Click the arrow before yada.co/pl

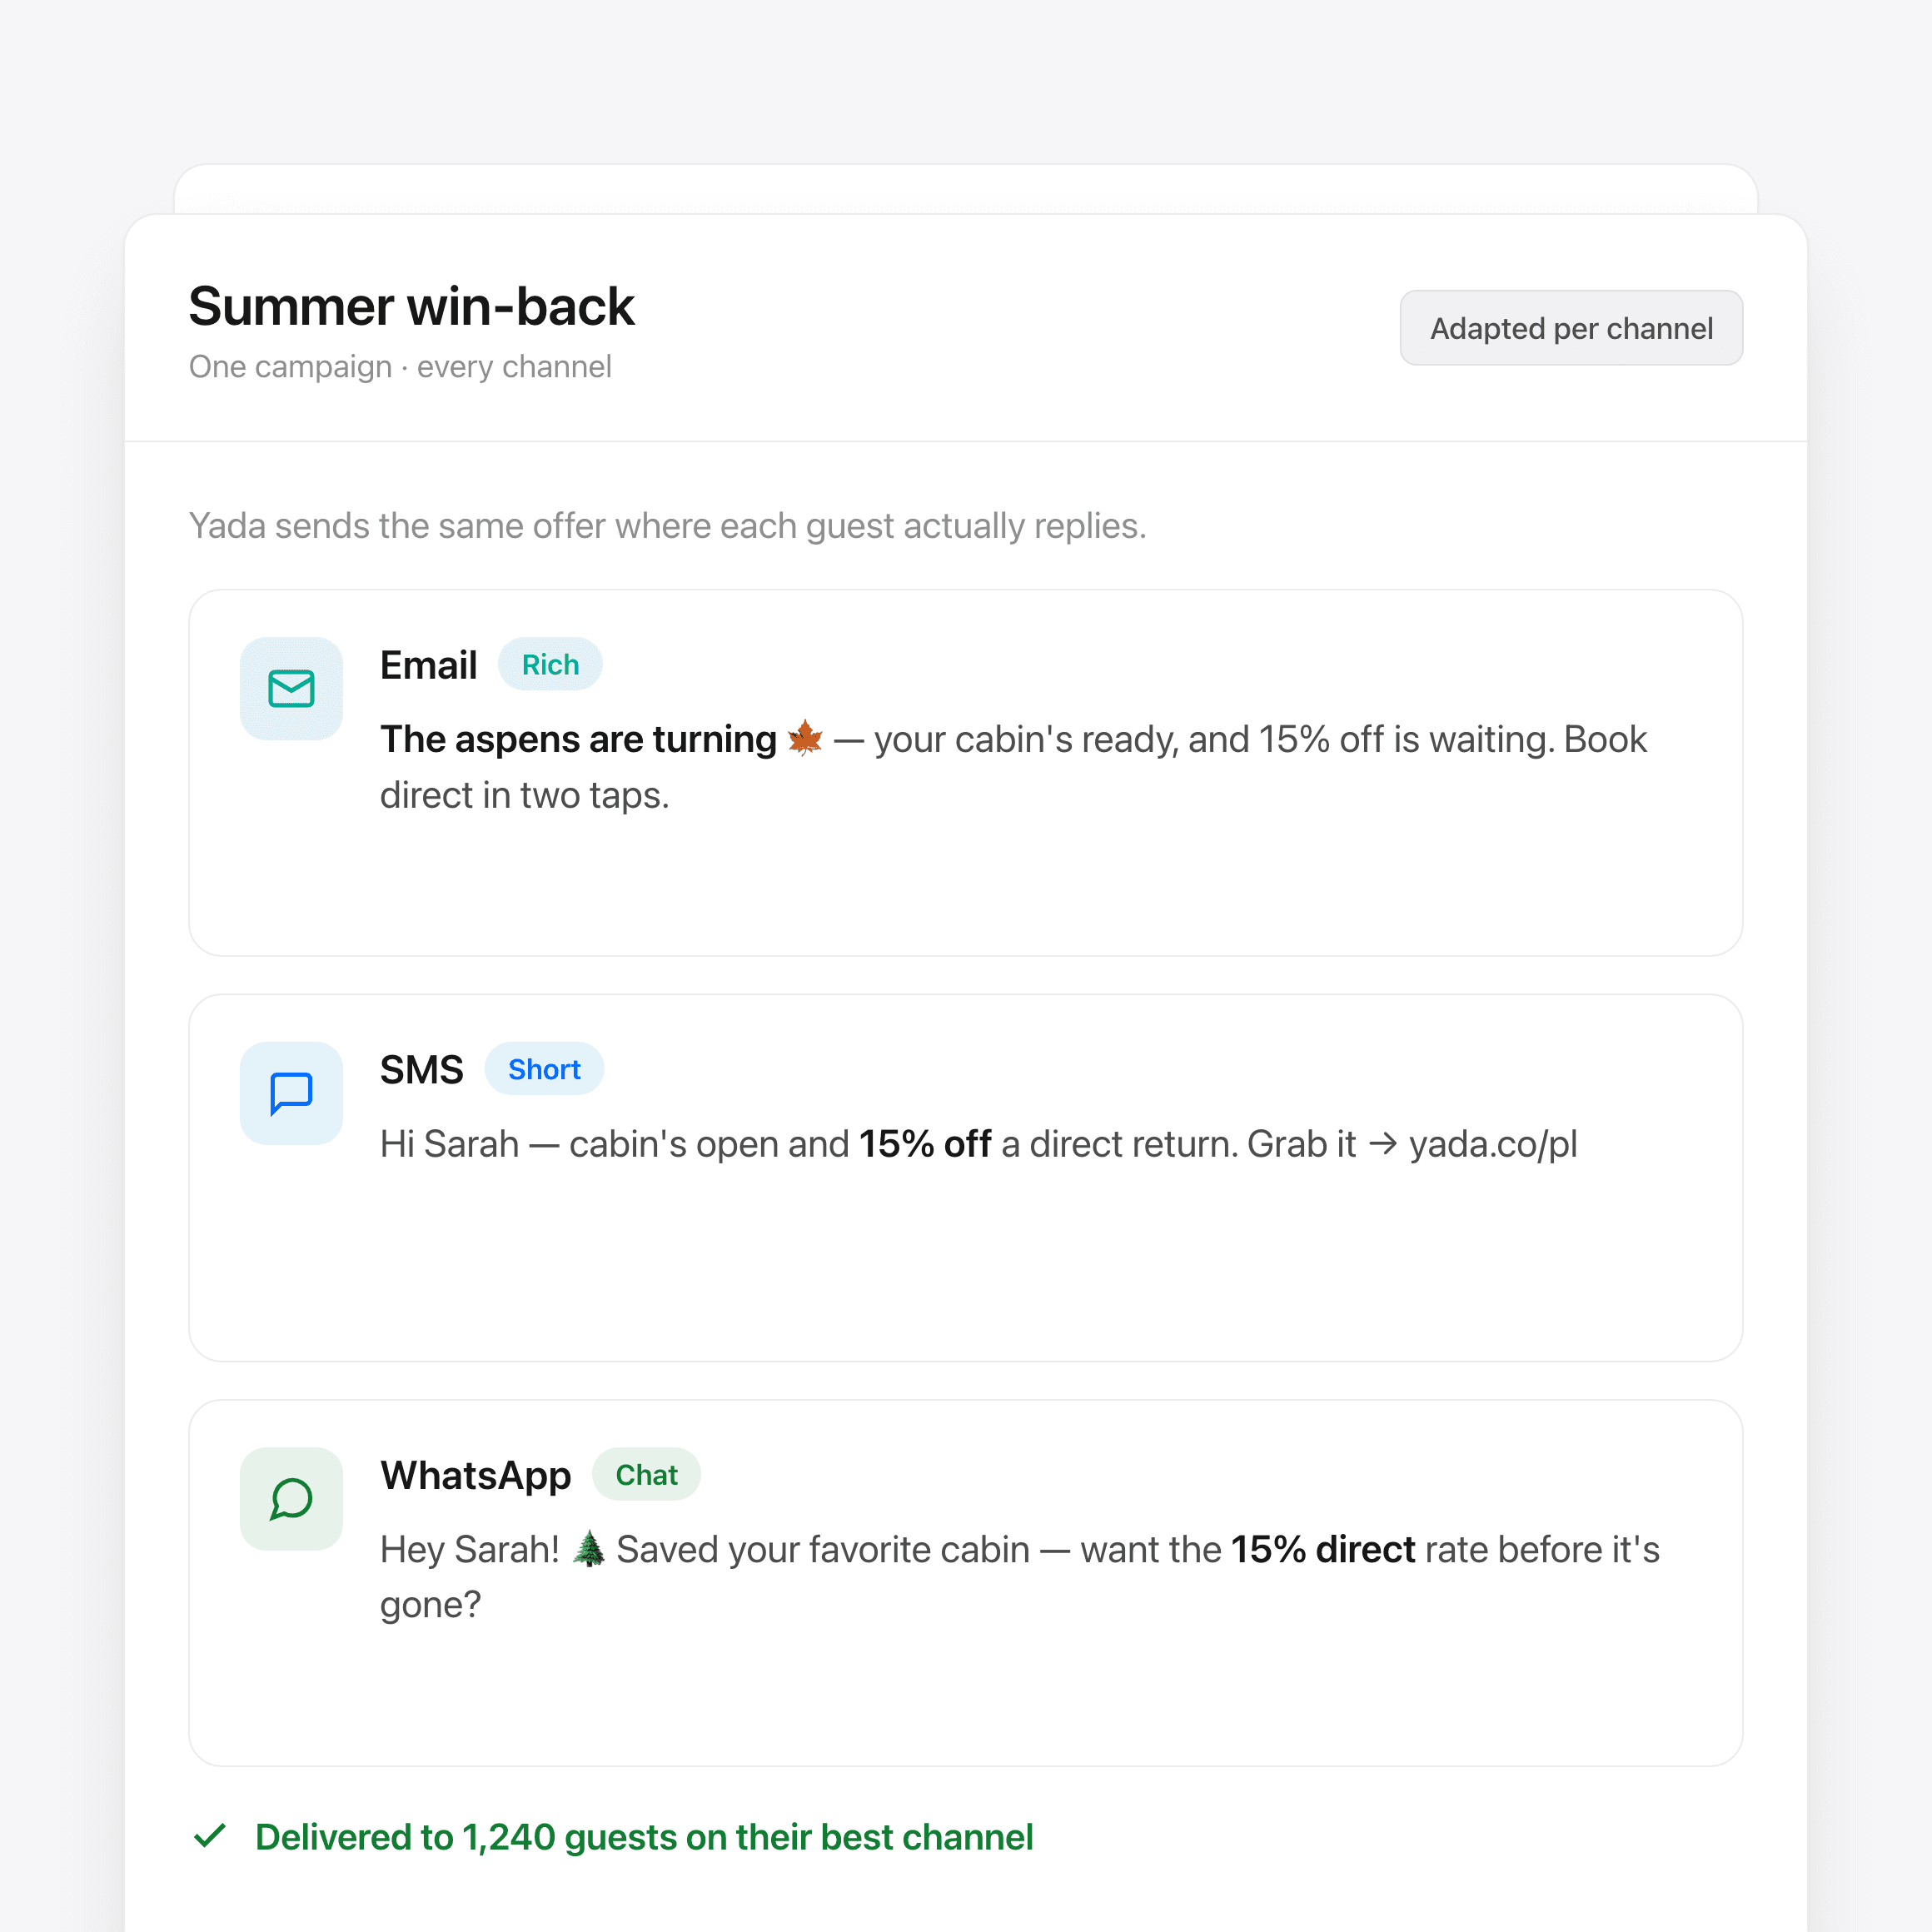click(1382, 1144)
